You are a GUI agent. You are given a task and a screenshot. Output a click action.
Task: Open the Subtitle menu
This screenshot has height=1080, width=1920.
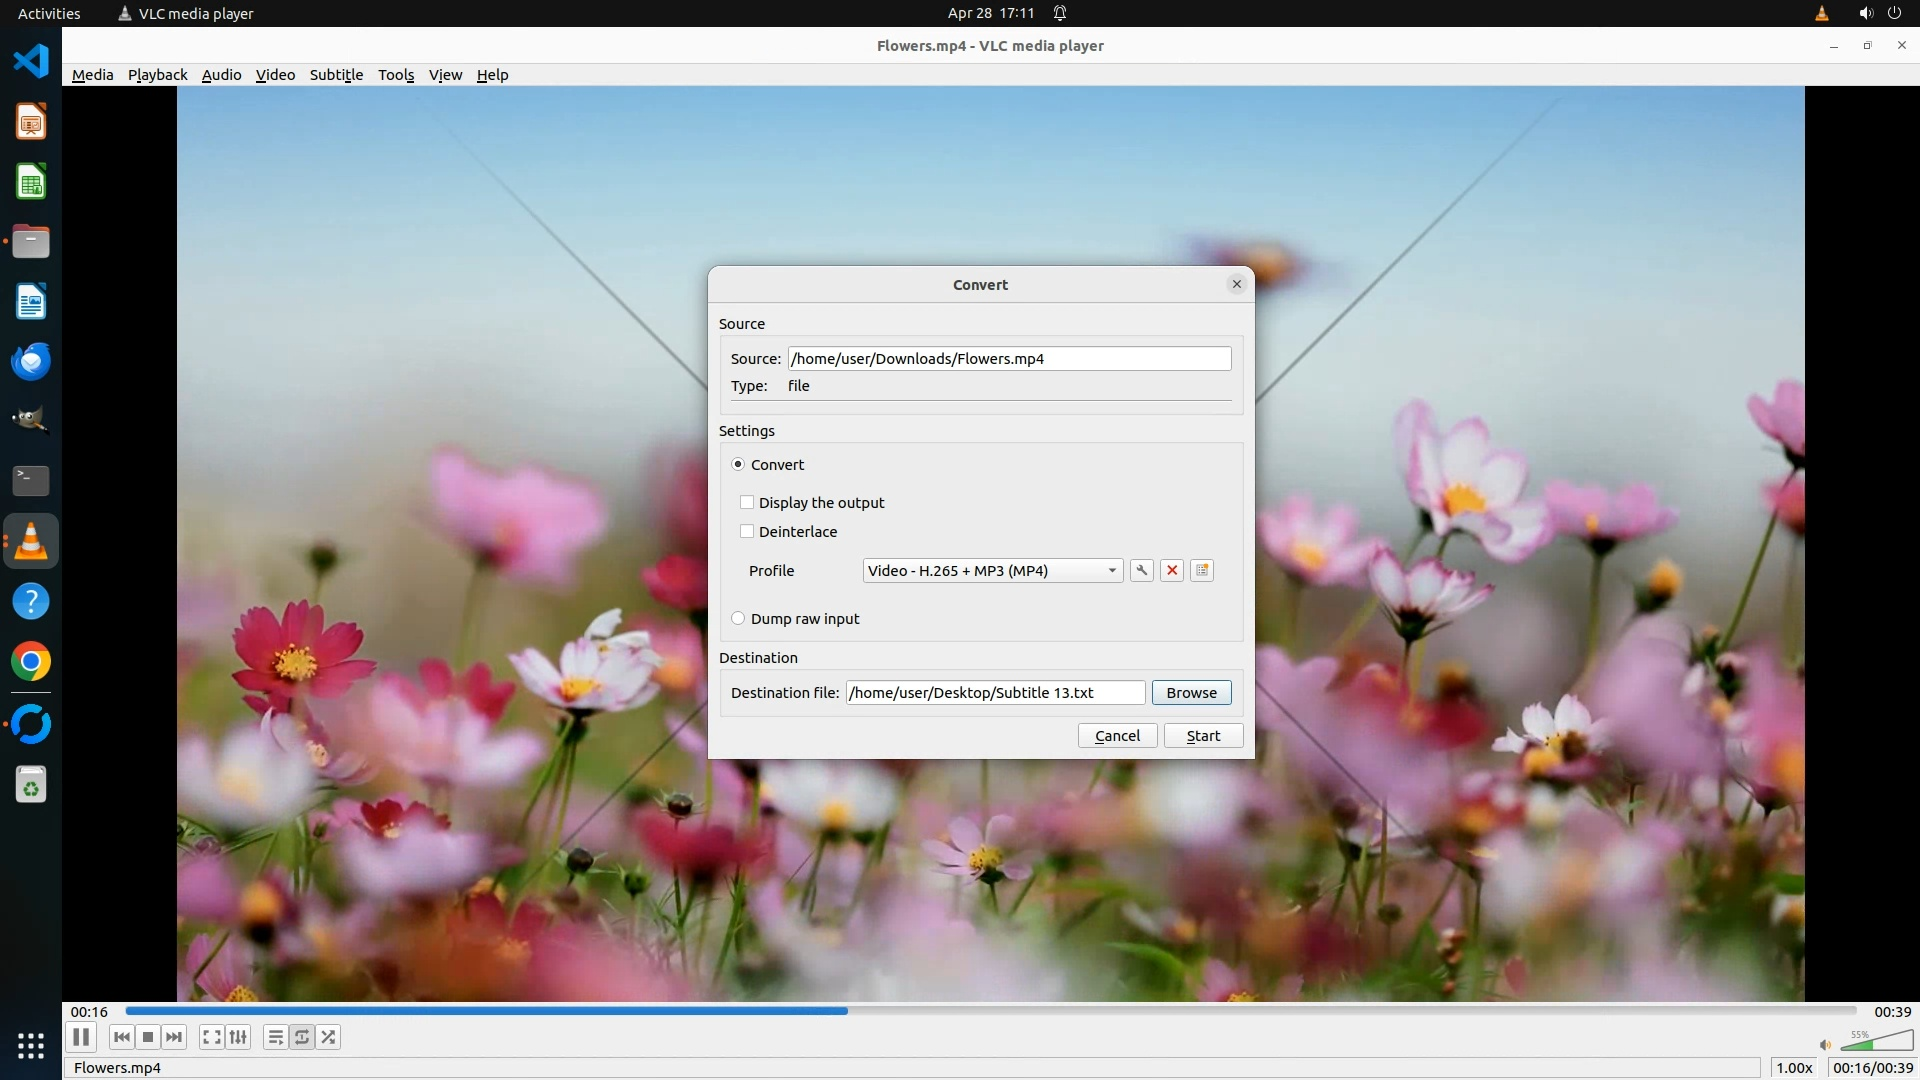(336, 75)
